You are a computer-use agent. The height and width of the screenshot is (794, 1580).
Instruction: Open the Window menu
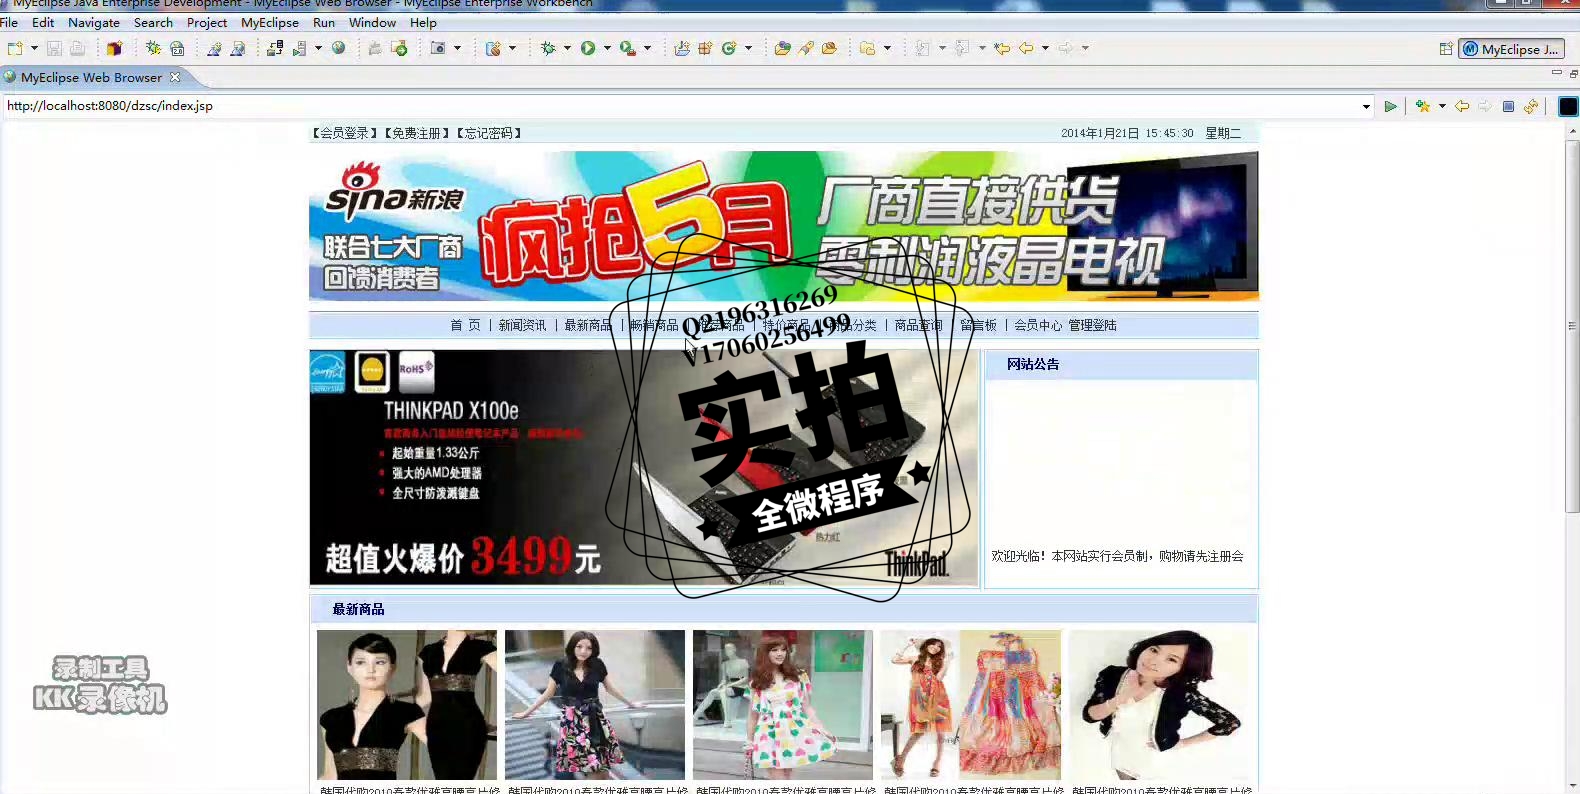(372, 22)
